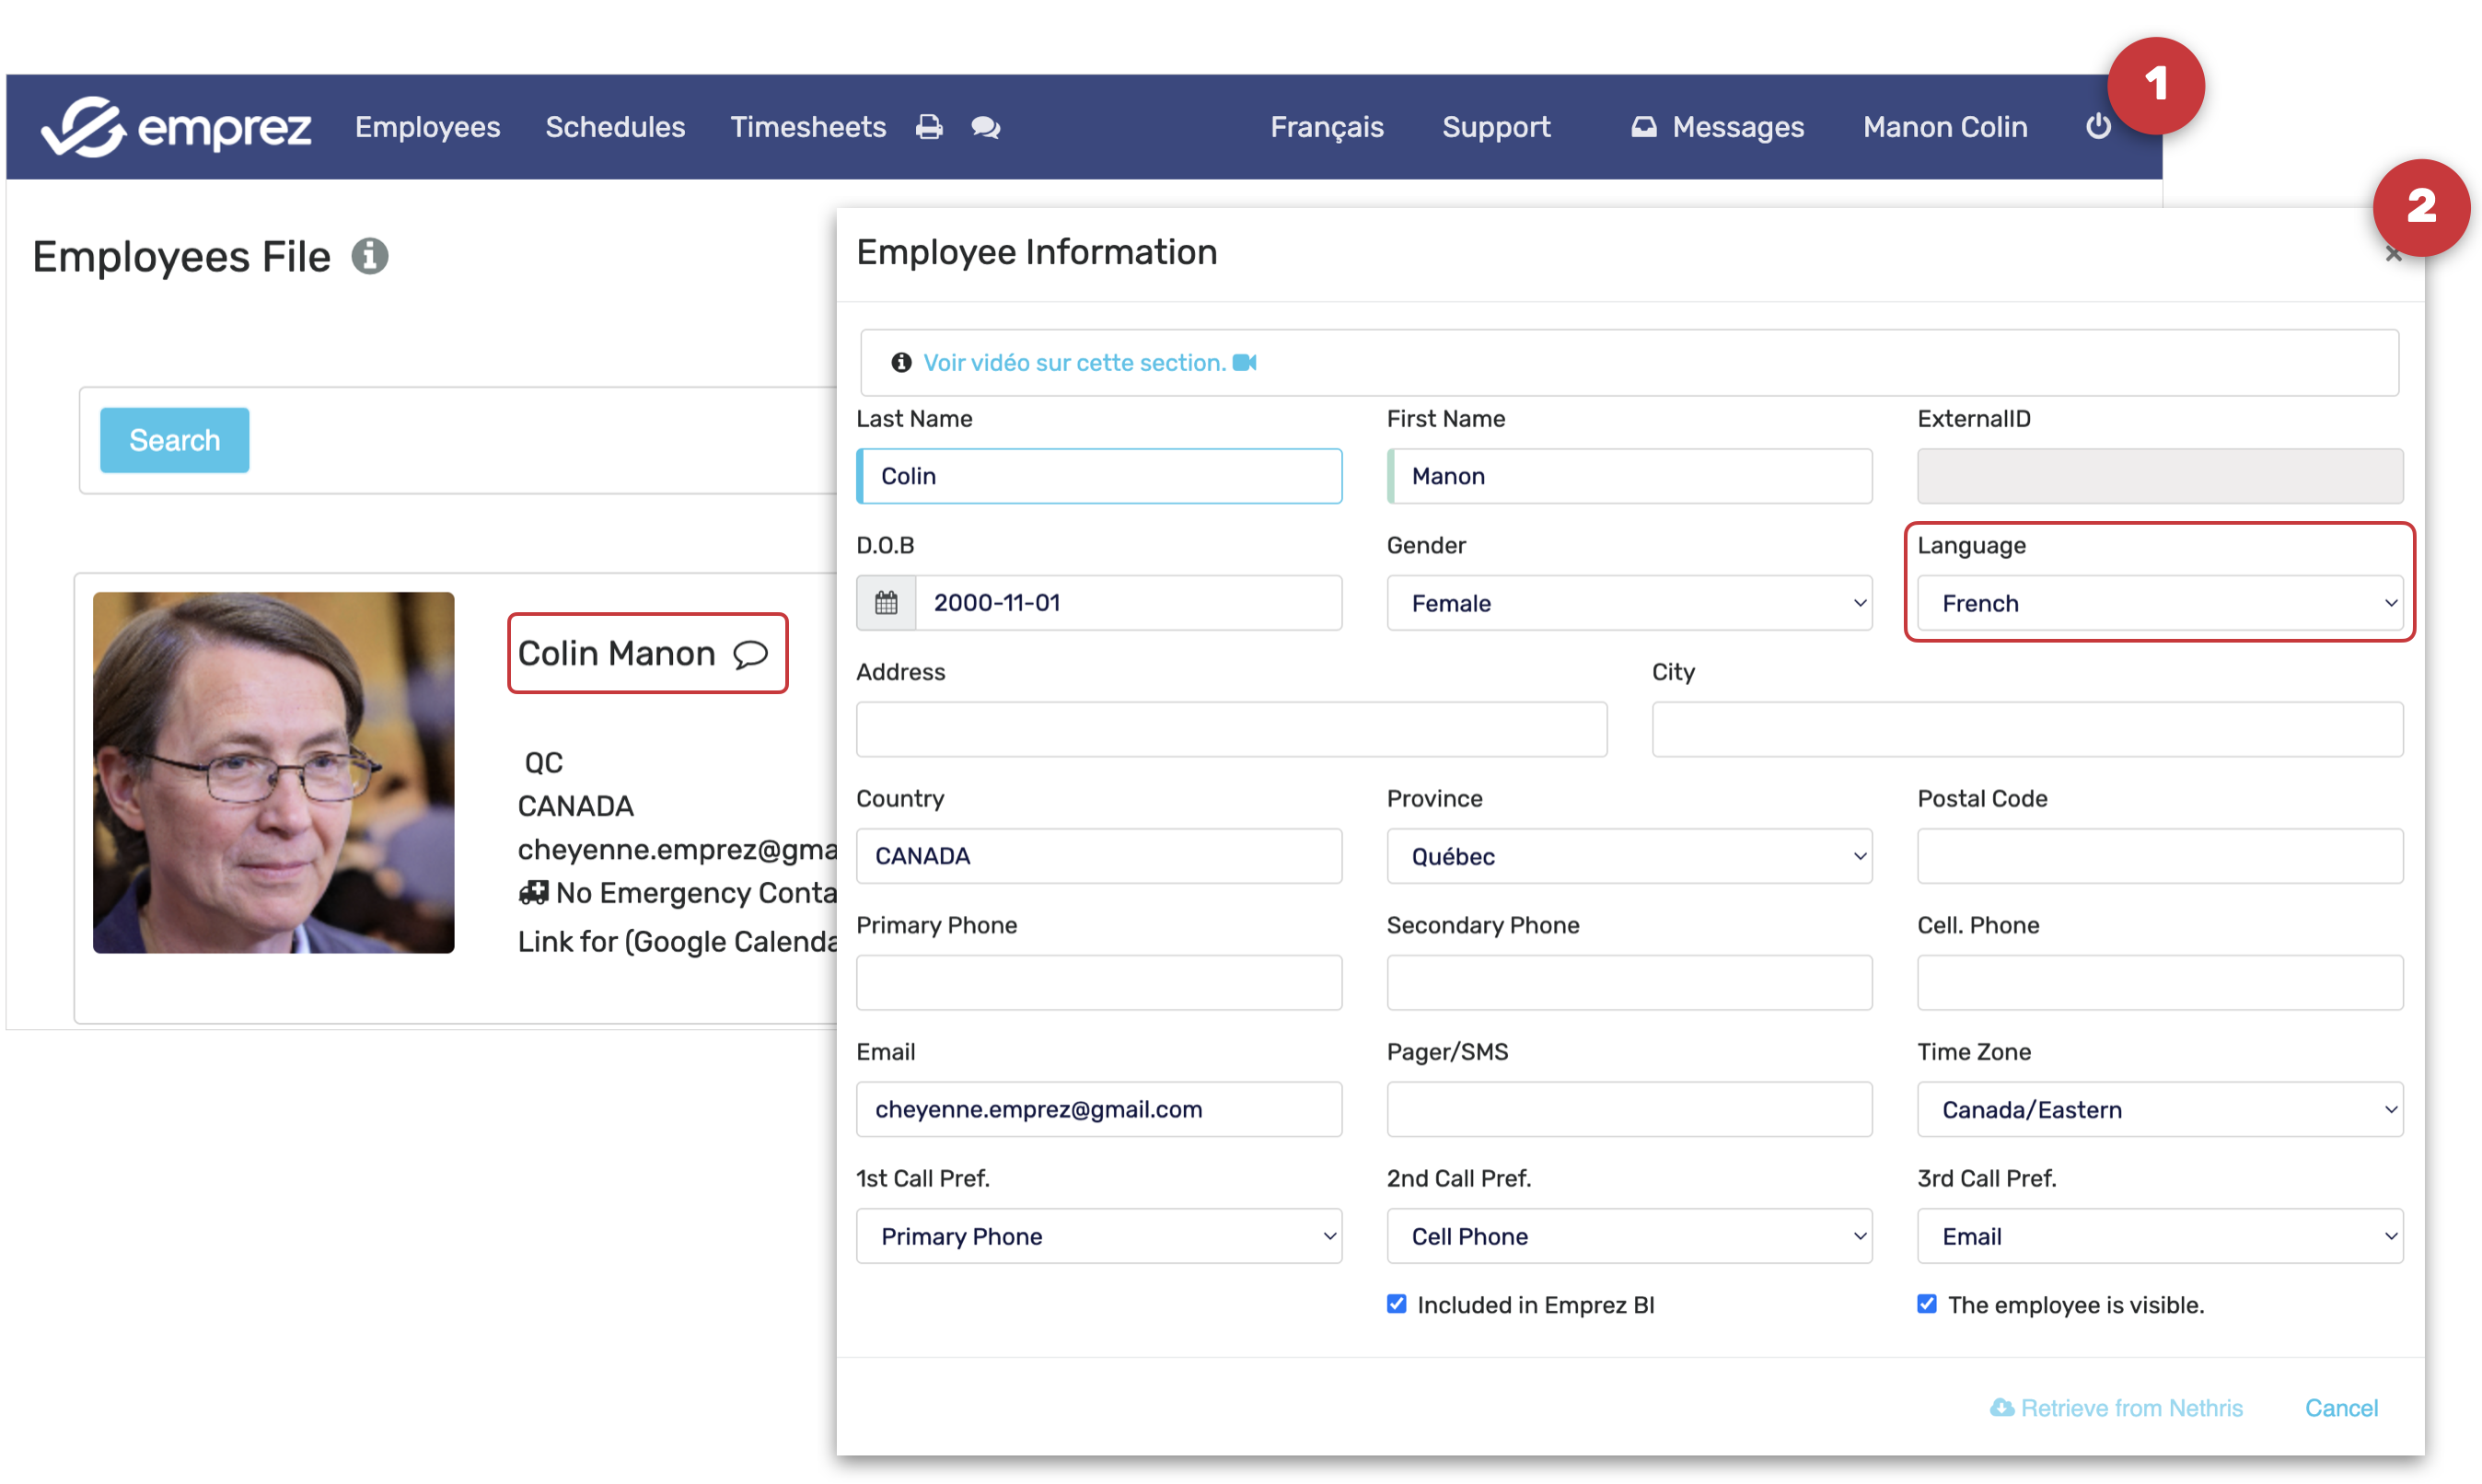Toggle The employee is visible checkbox
2482x1484 pixels.
1927,1304
